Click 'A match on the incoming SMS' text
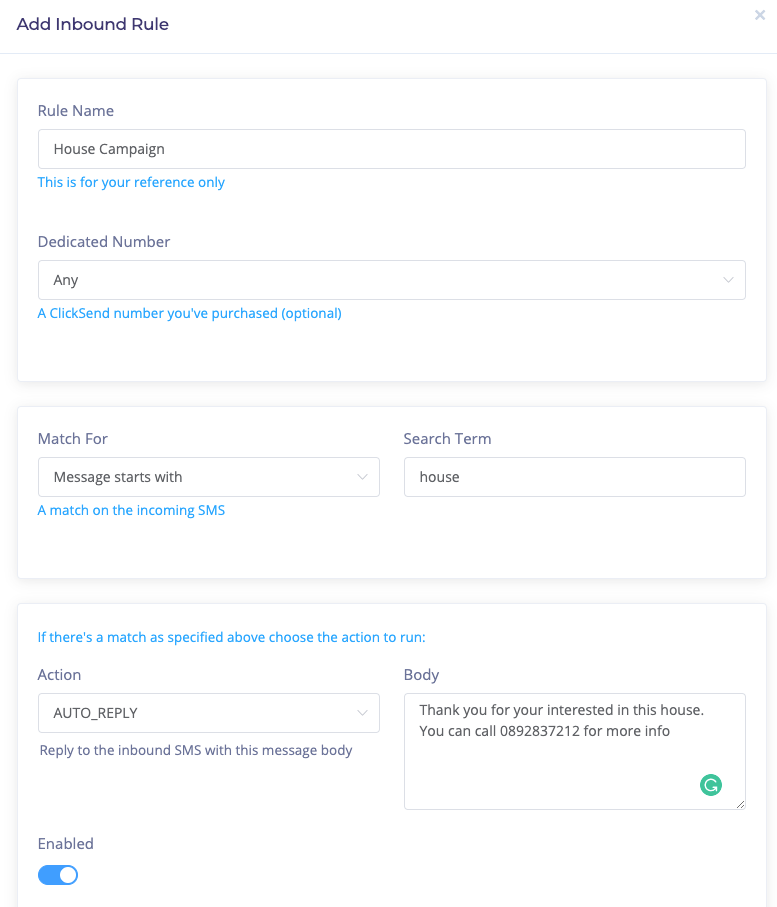 click(131, 510)
